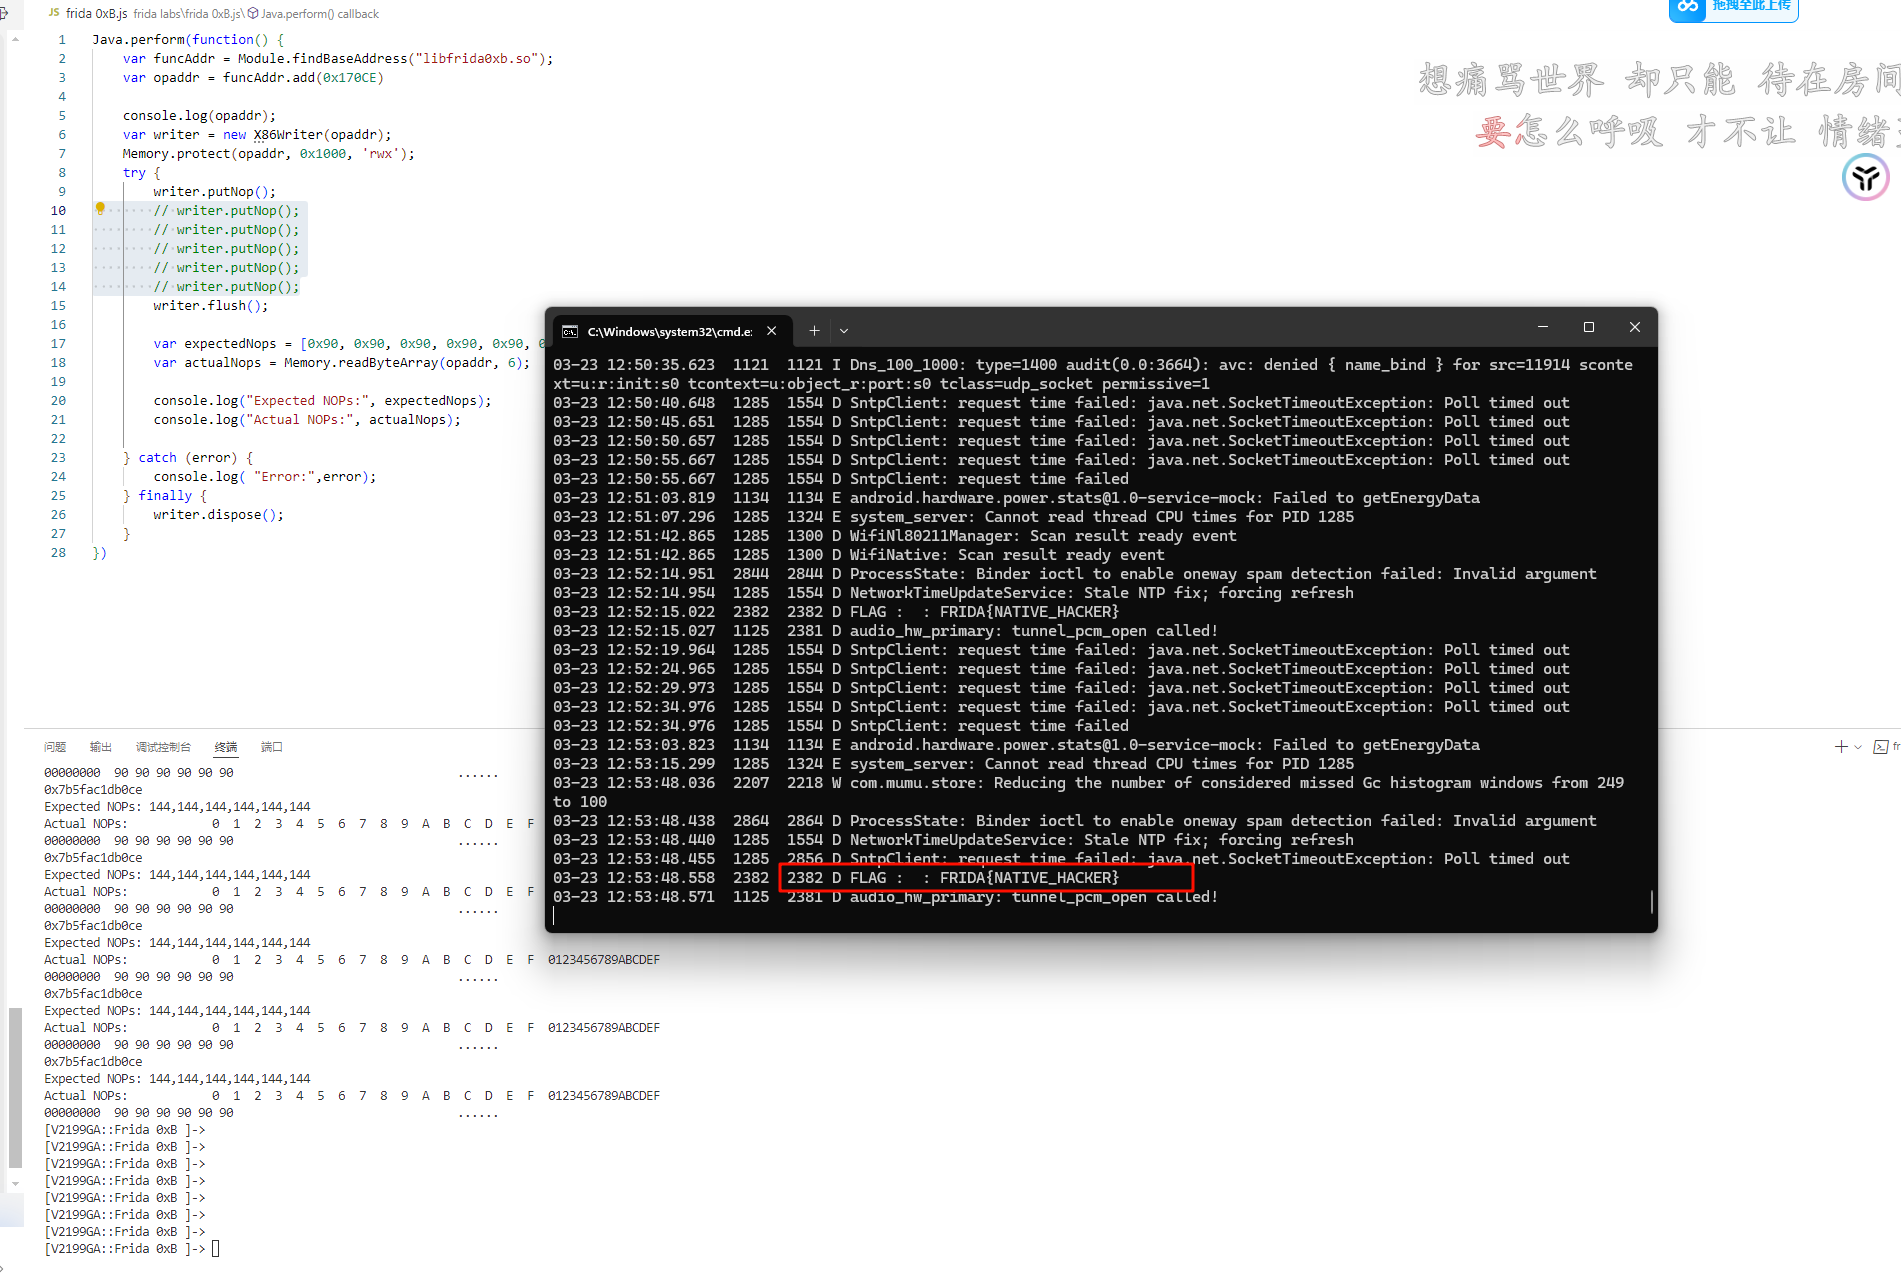Click the 拖拽至此上传 upload button
The width and height of the screenshot is (1901, 1285).
click(x=1750, y=8)
